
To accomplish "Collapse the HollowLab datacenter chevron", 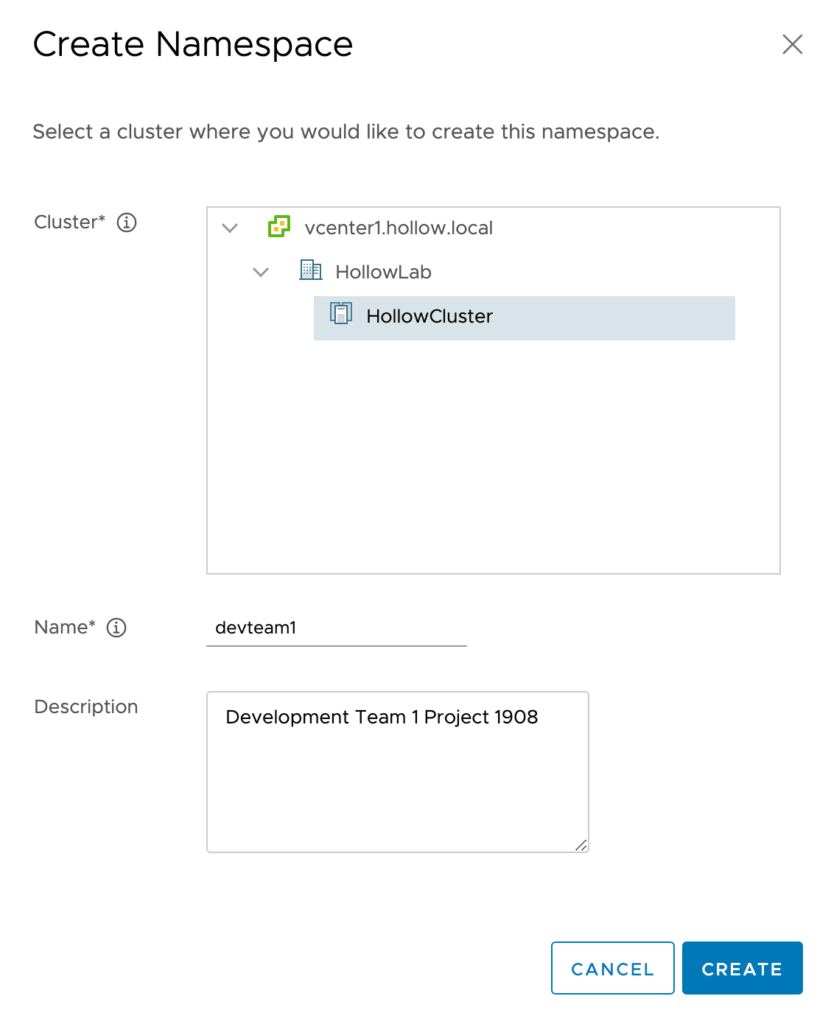I will tap(261, 272).
